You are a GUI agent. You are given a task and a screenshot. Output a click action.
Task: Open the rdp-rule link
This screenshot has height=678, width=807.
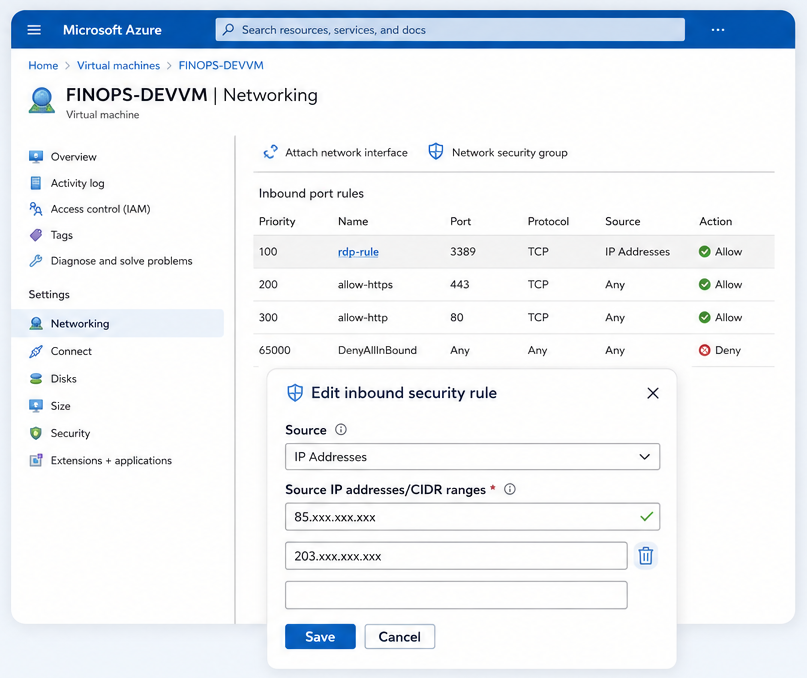pos(358,252)
